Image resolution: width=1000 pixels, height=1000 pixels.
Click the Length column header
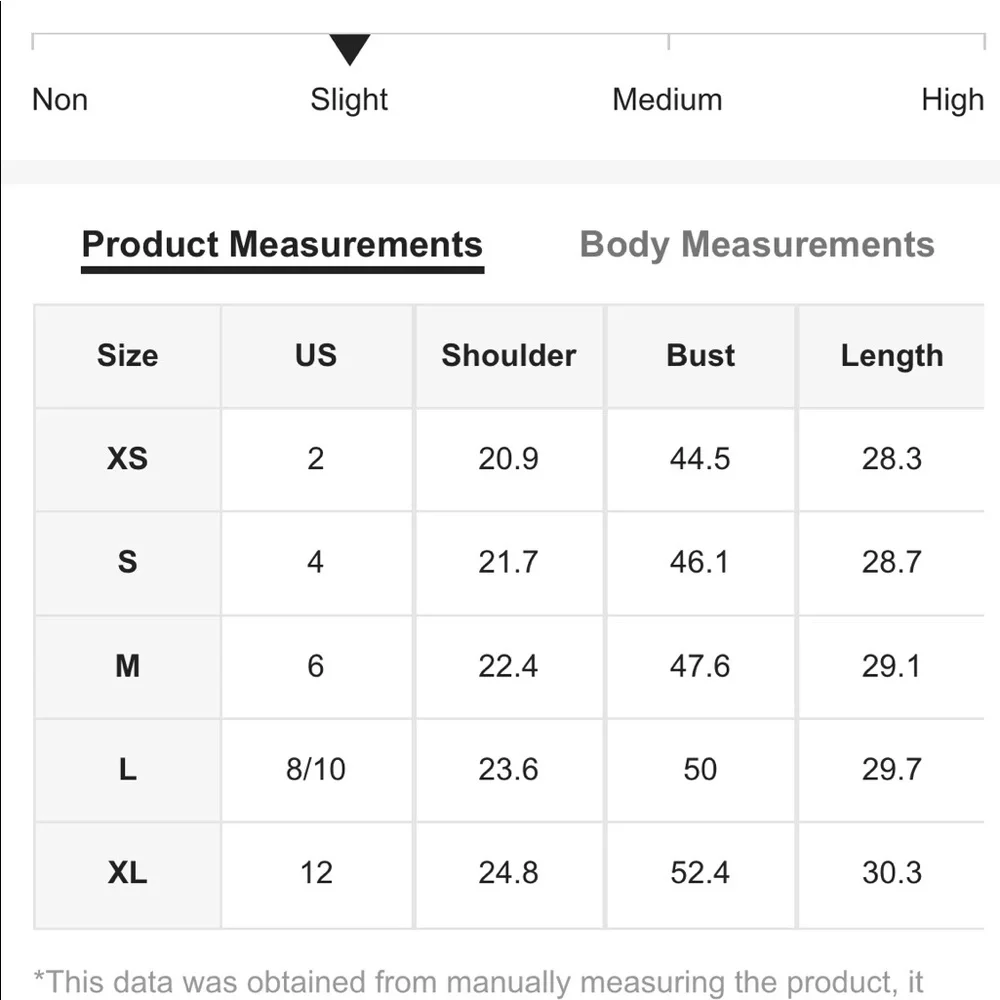(891, 356)
